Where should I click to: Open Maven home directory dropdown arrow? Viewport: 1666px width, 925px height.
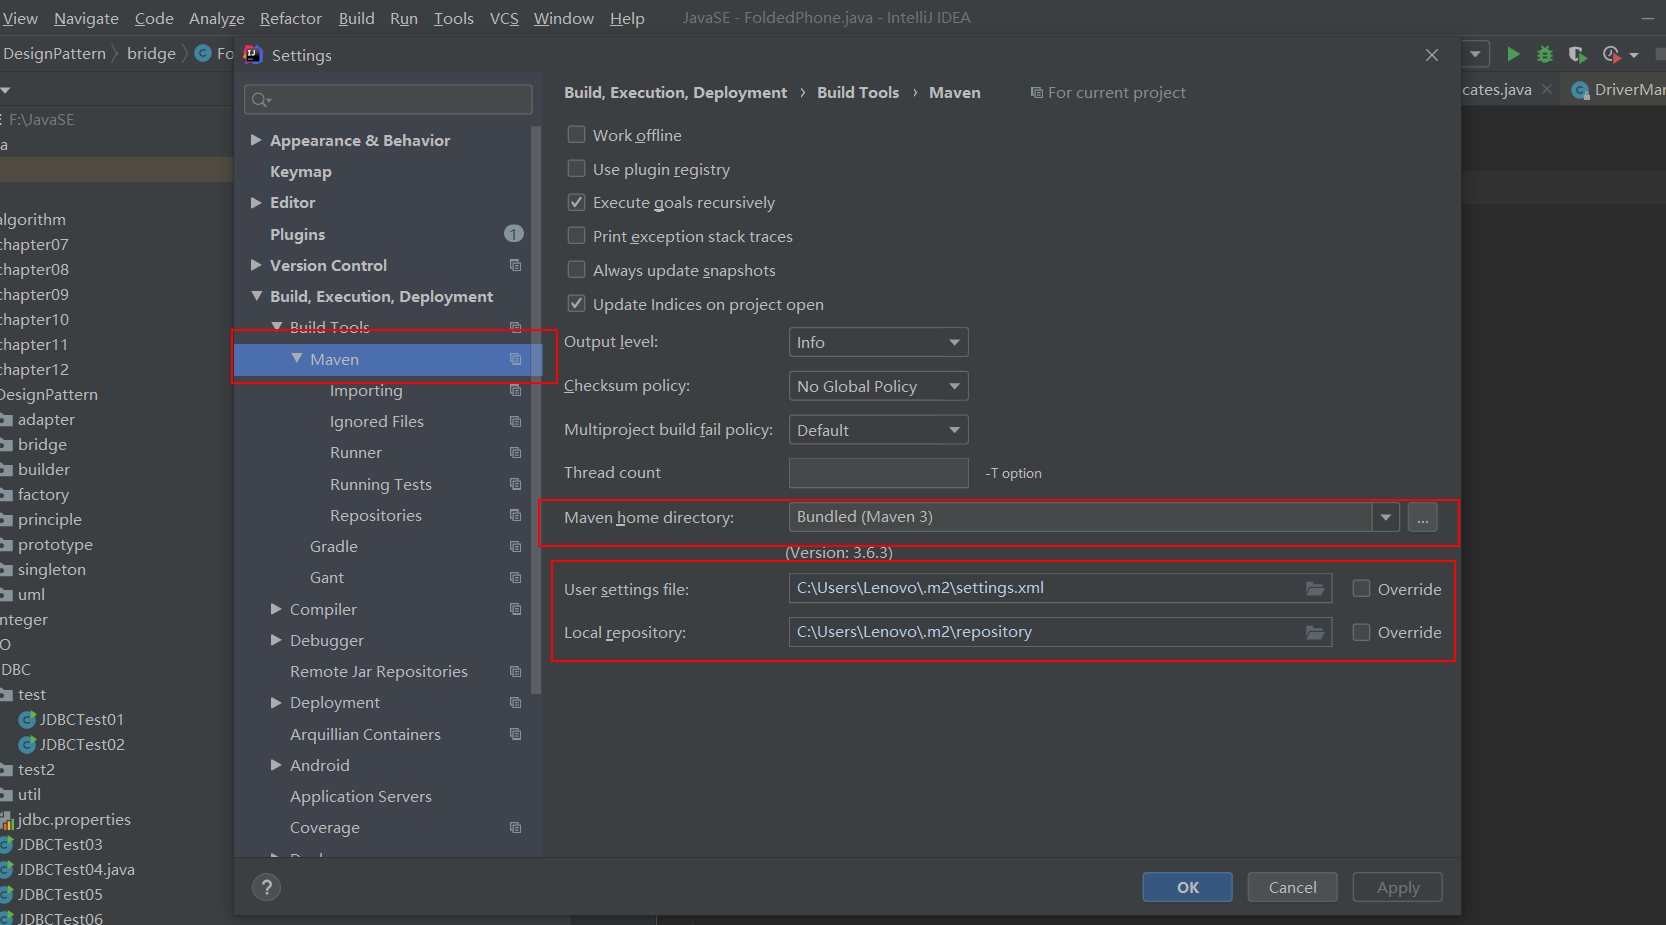(x=1385, y=517)
